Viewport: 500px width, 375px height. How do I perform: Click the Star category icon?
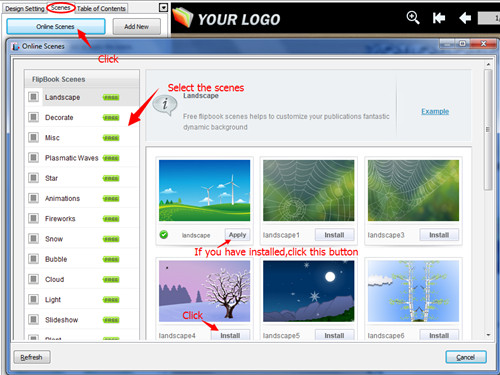[x=33, y=178]
